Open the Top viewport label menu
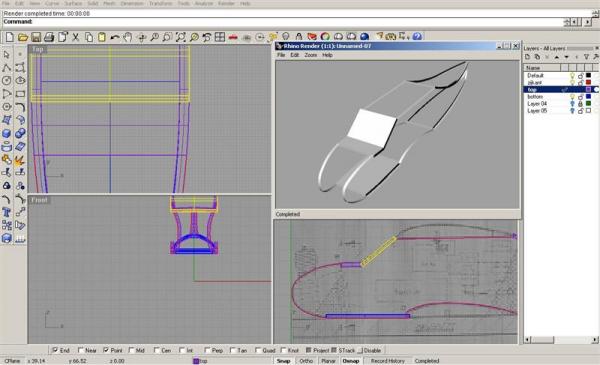The height and width of the screenshot is (365, 600). (x=38, y=49)
